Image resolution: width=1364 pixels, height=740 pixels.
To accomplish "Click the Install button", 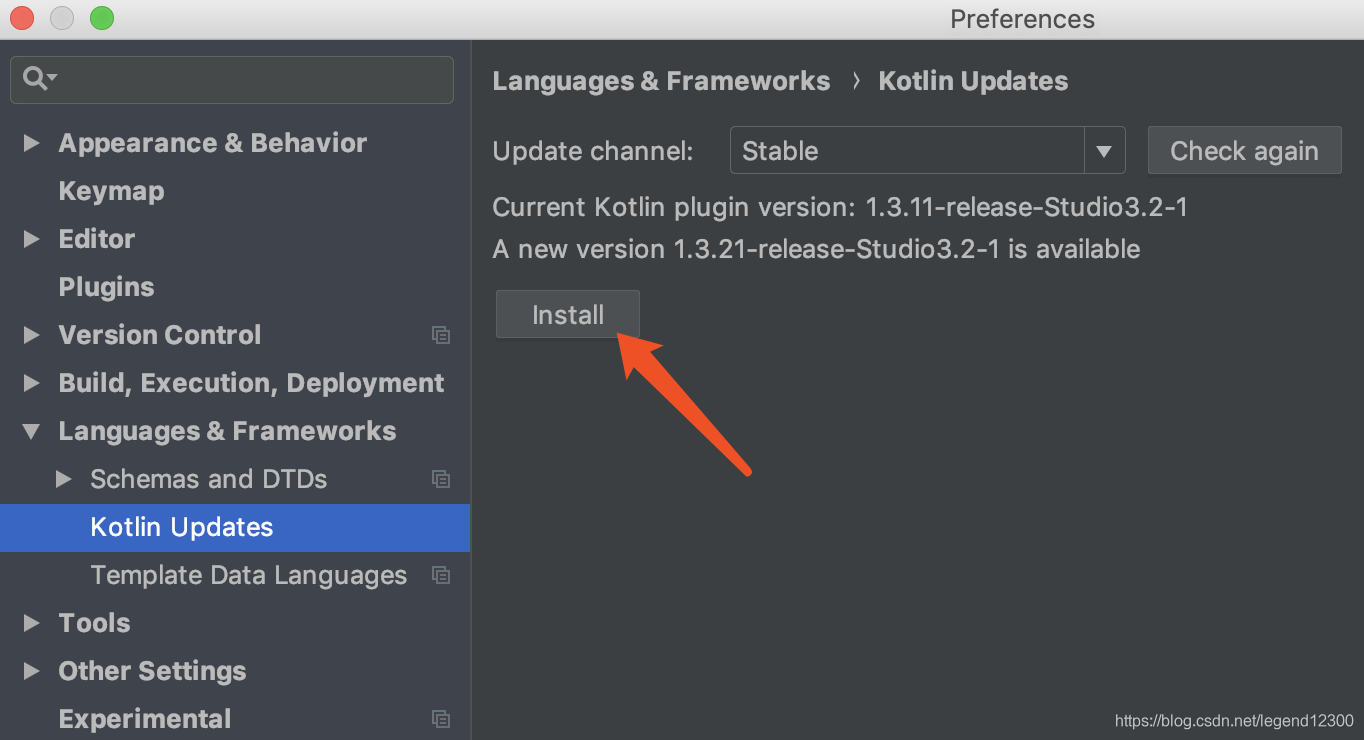I will pyautogui.click(x=567, y=315).
